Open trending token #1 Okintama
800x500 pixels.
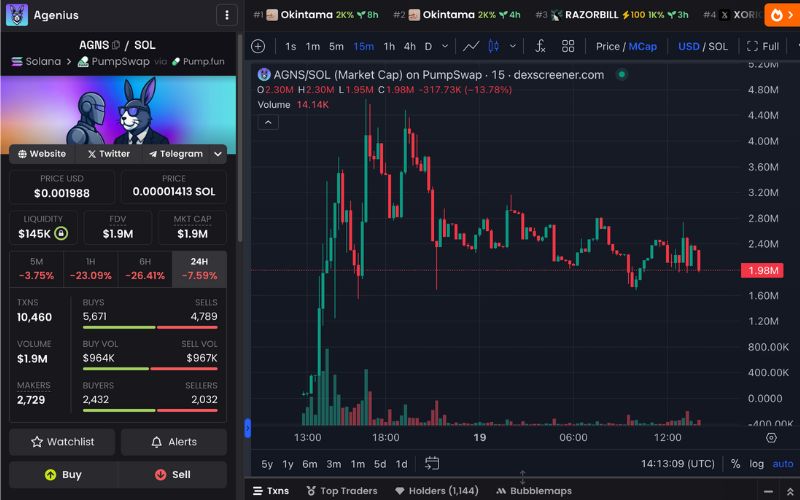pos(316,15)
